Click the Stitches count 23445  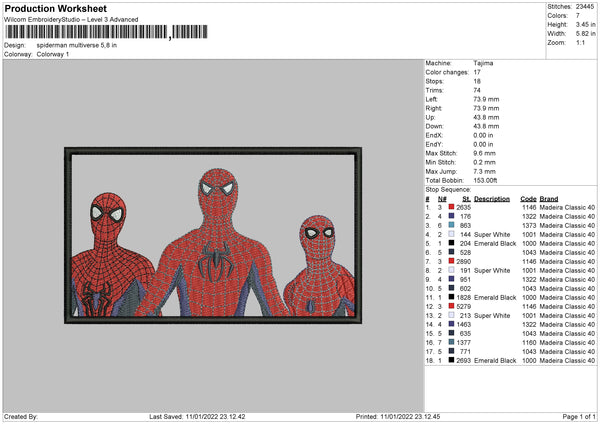pyautogui.click(x=583, y=5)
